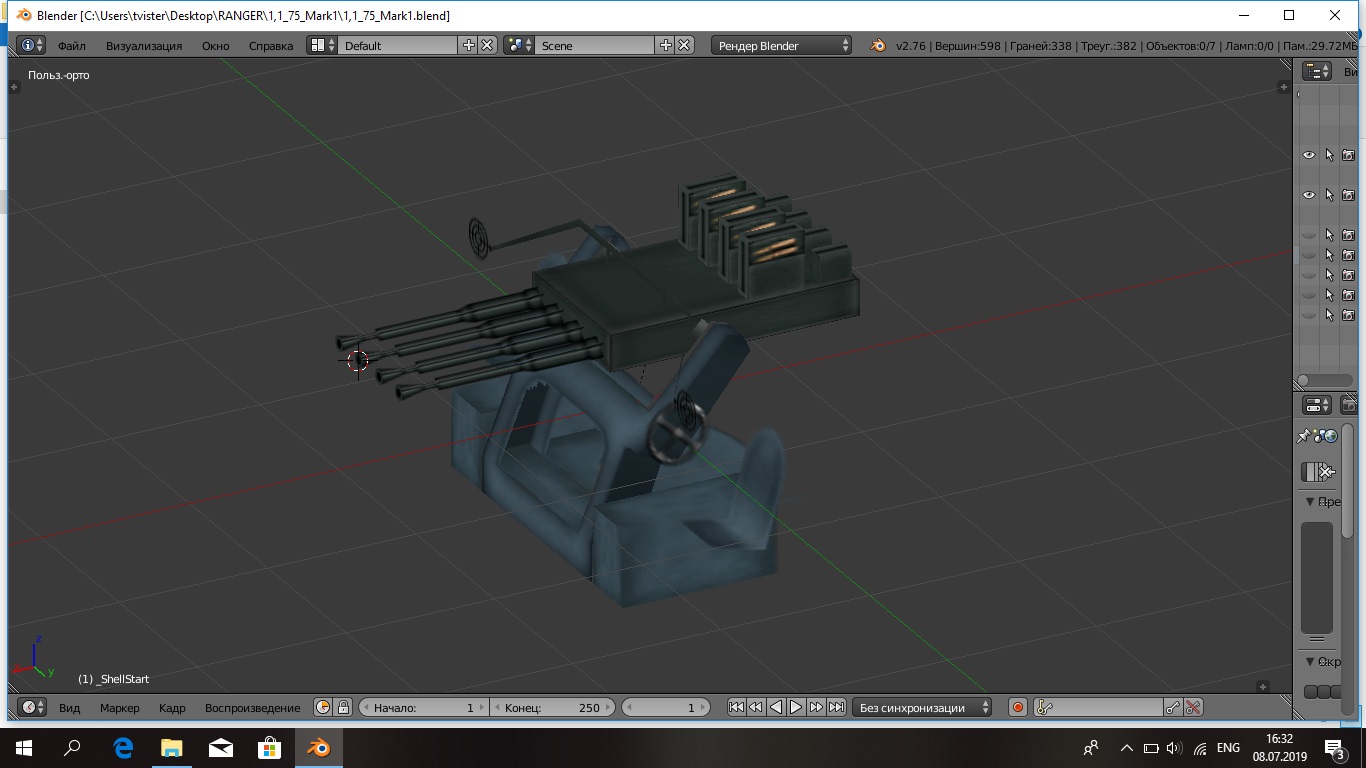
Task: Click the Конец end frame field
Action: click(x=552, y=707)
